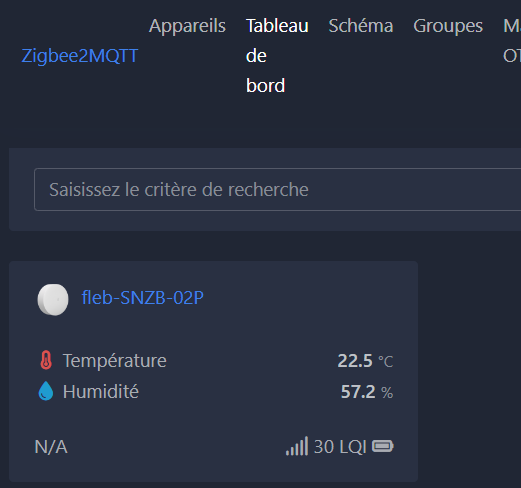Click the signal strength bars icon
The image size is (521, 488).
coord(297,446)
